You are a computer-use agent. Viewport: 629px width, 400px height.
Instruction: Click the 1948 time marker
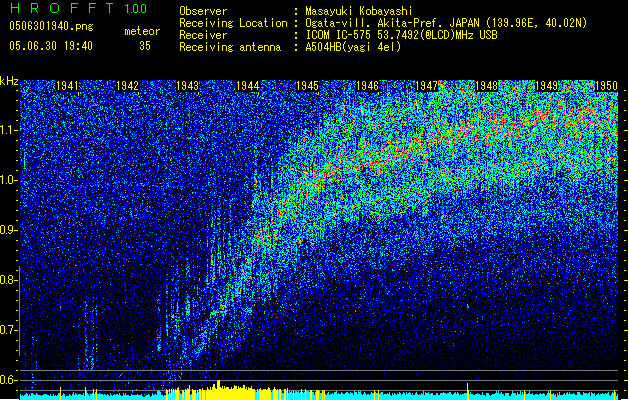(x=486, y=86)
